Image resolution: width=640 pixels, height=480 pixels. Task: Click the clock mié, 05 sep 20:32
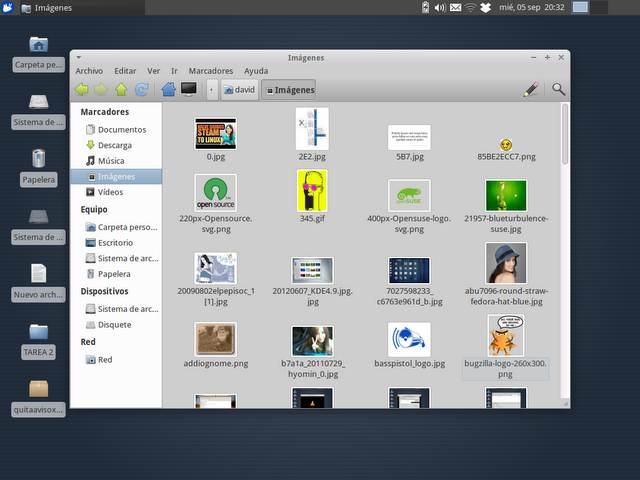[x=531, y=7]
